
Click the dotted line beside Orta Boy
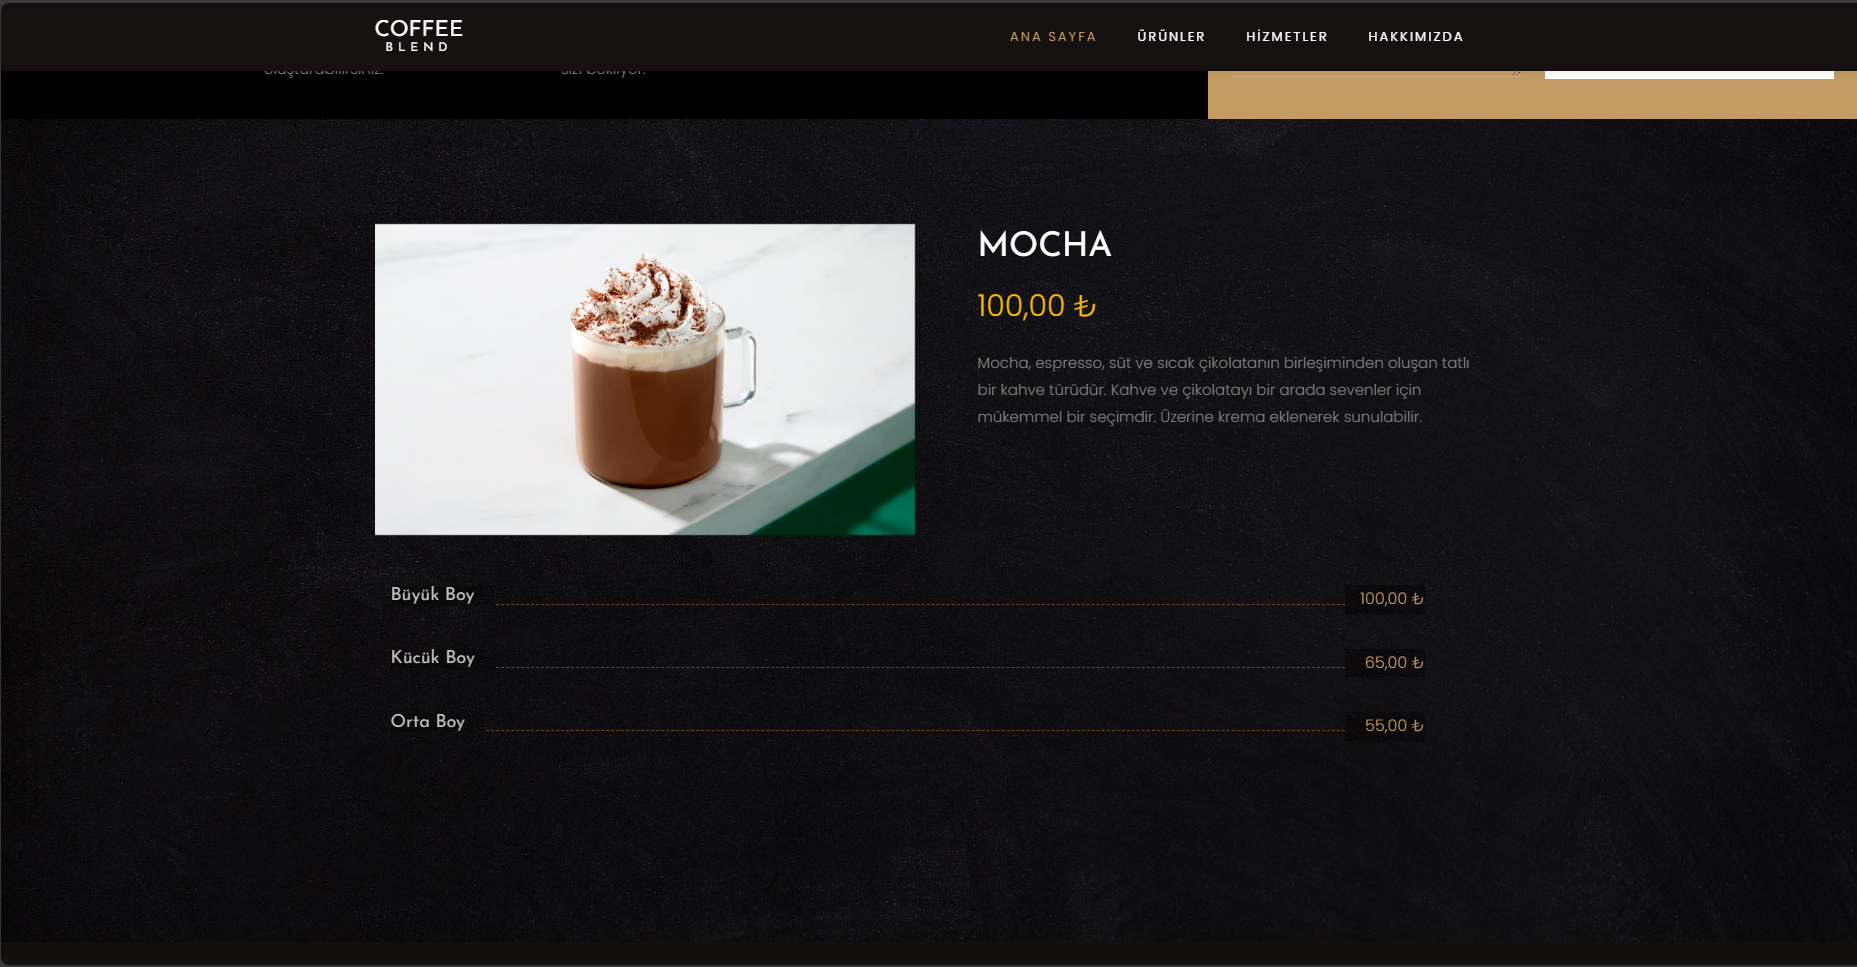coord(915,730)
